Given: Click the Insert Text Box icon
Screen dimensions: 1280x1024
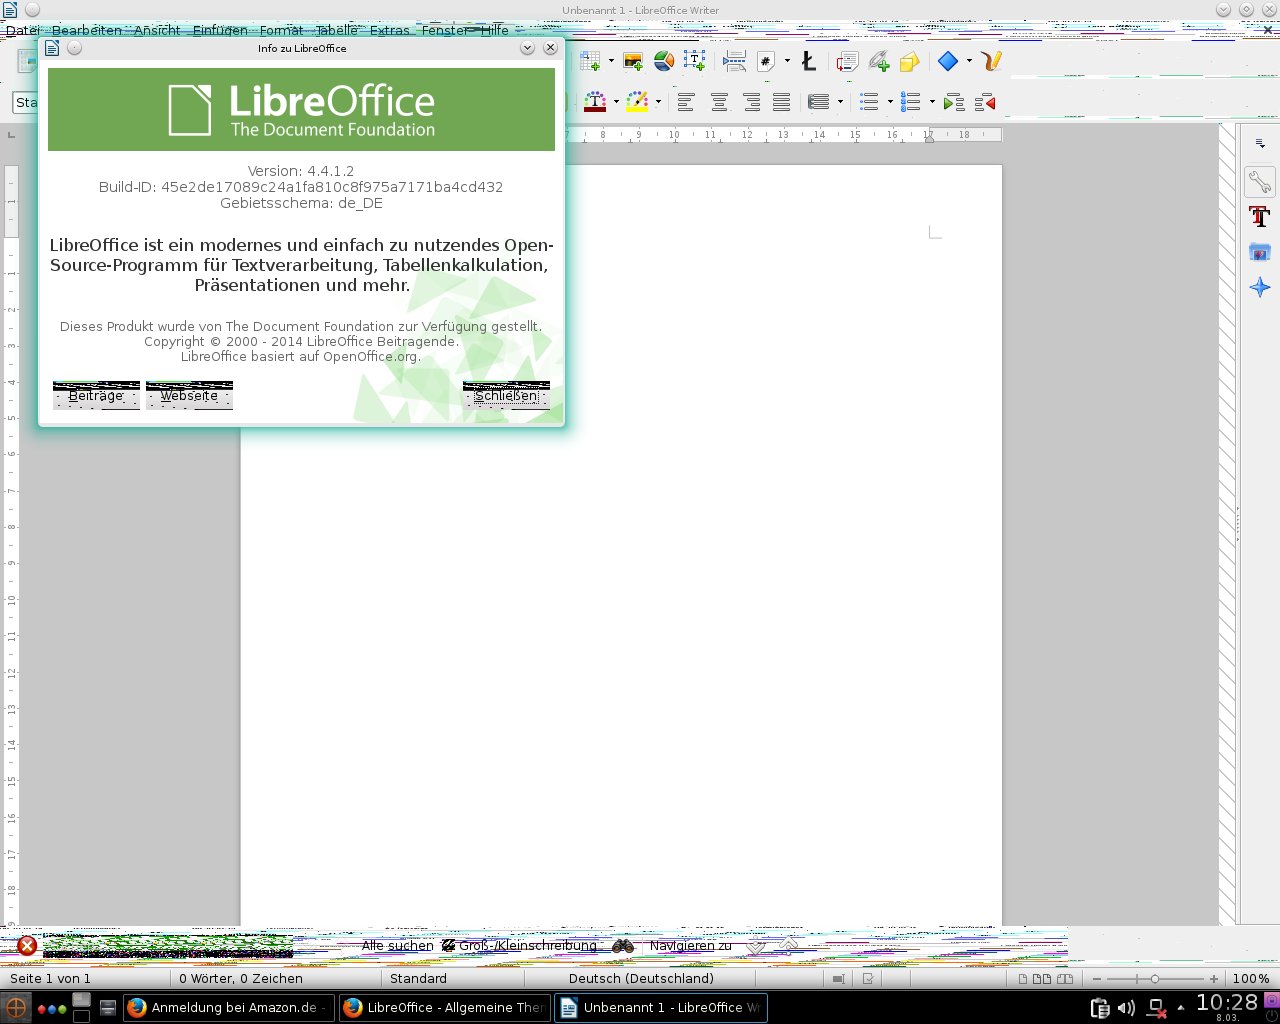Looking at the screenshot, I should tap(695, 61).
